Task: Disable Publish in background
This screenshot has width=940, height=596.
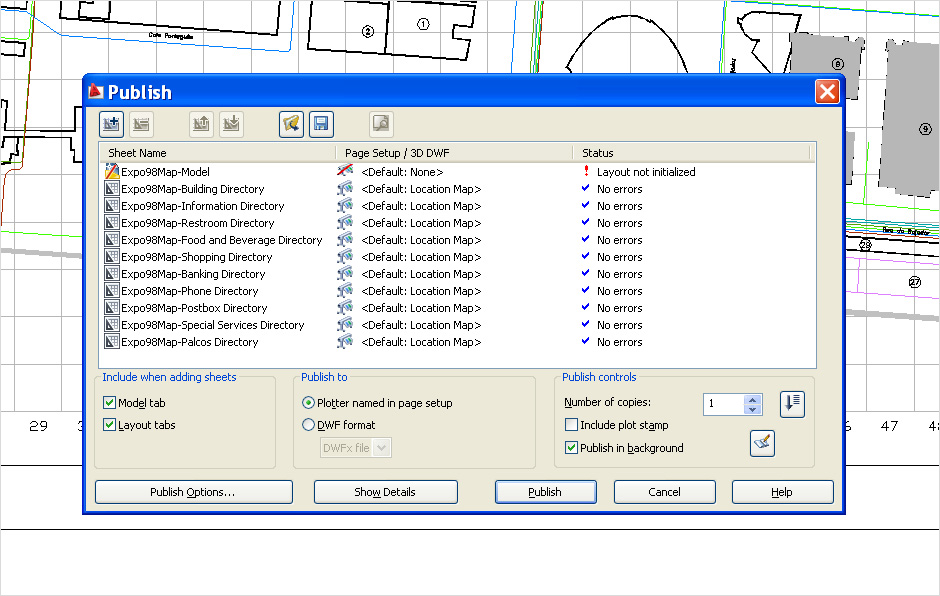Action: point(571,448)
